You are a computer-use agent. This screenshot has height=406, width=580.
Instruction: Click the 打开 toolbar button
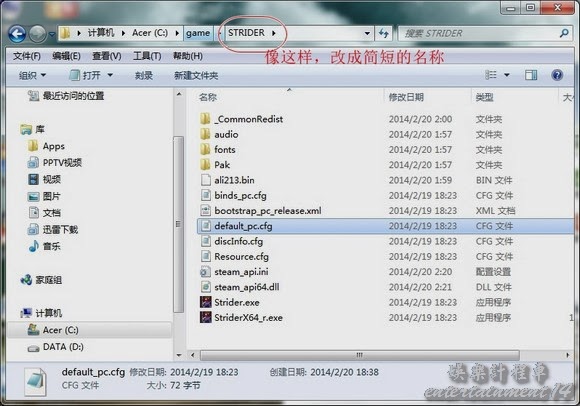coord(86,75)
